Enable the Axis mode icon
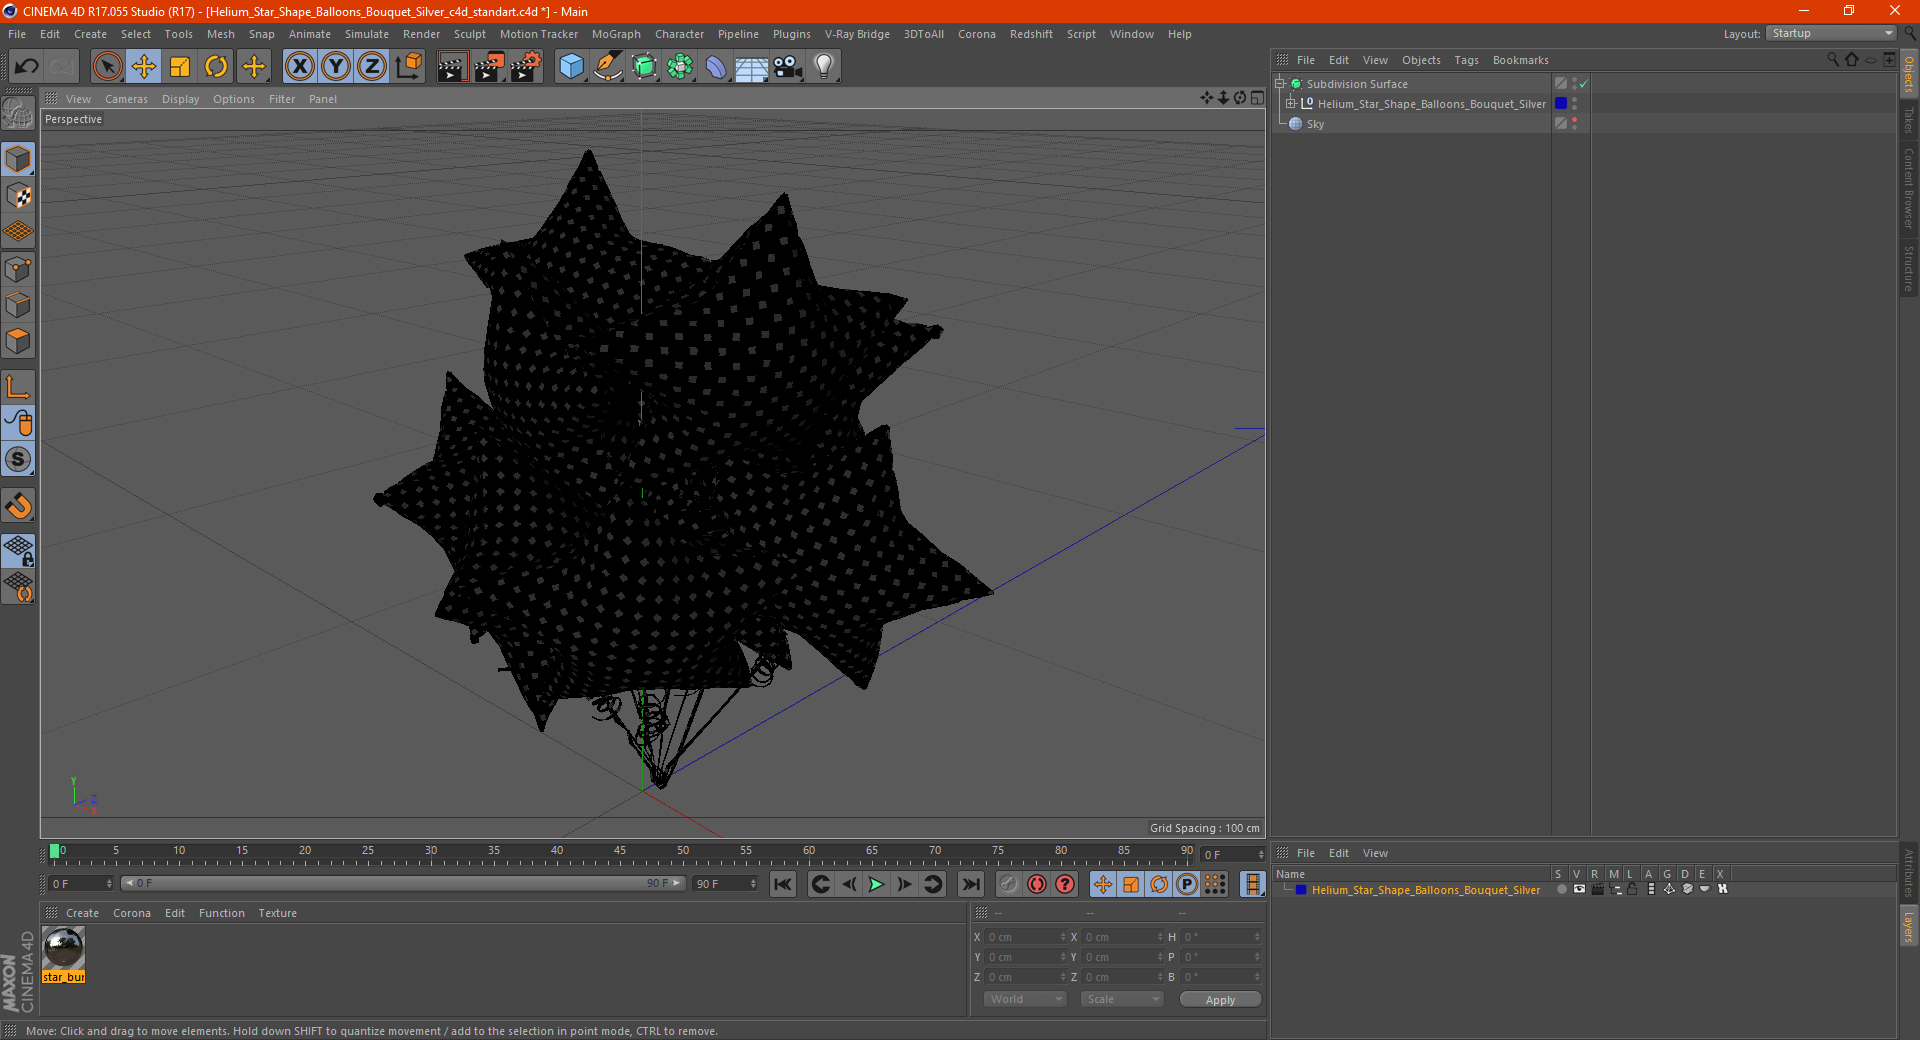Image resolution: width=1920 pixels, height=1040 pixels. coord(18,387)
